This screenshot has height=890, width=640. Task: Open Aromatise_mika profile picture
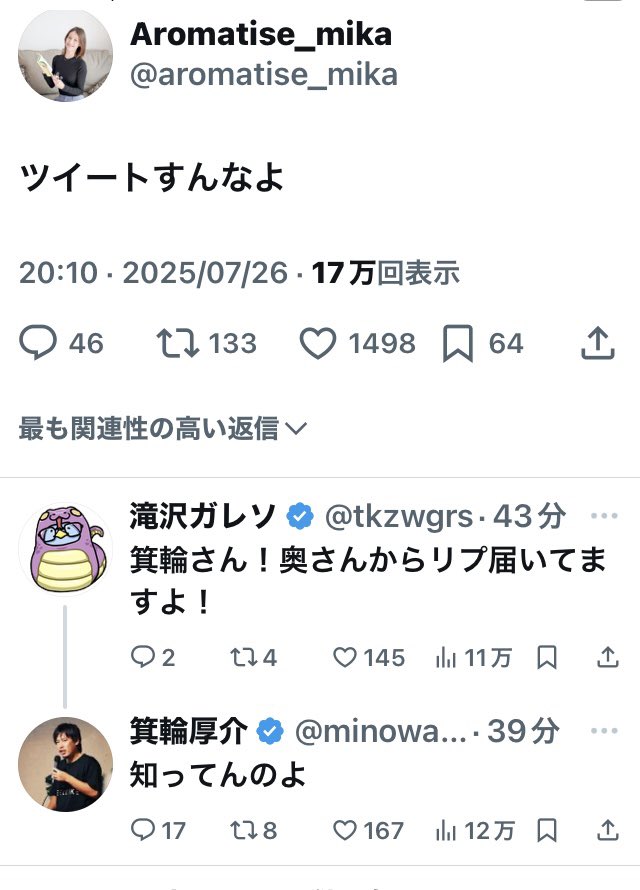click(65, 55)
